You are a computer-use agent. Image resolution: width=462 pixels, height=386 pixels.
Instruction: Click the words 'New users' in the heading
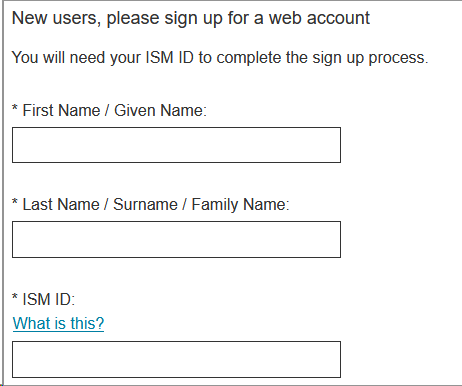[56, 18]
